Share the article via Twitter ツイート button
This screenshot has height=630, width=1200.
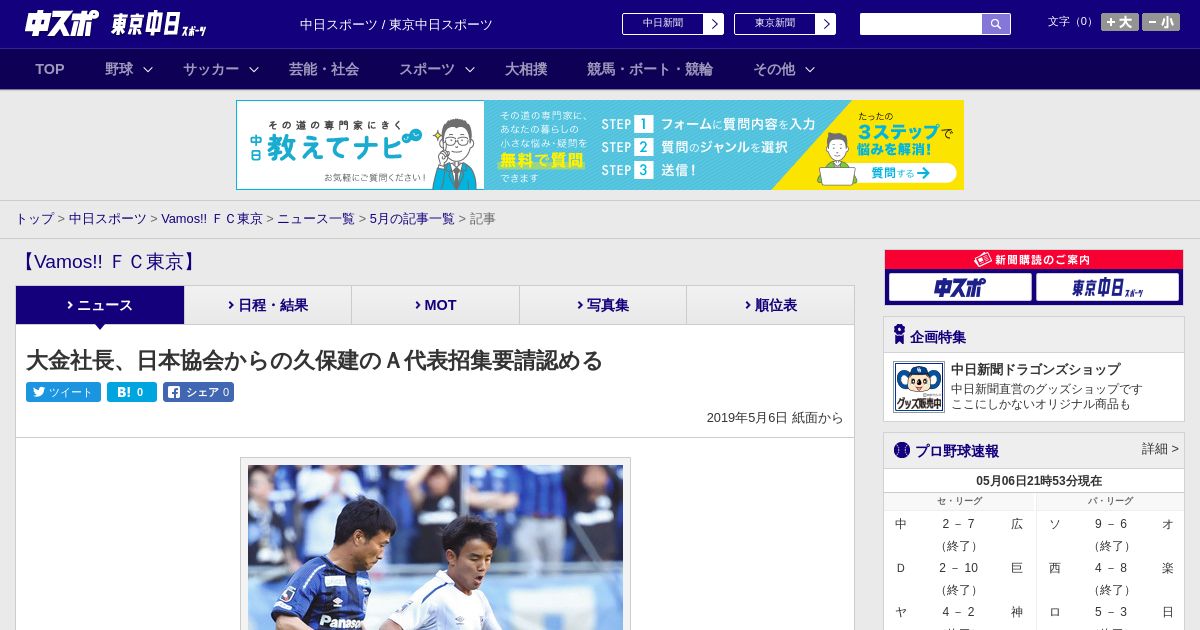[63, 392]
